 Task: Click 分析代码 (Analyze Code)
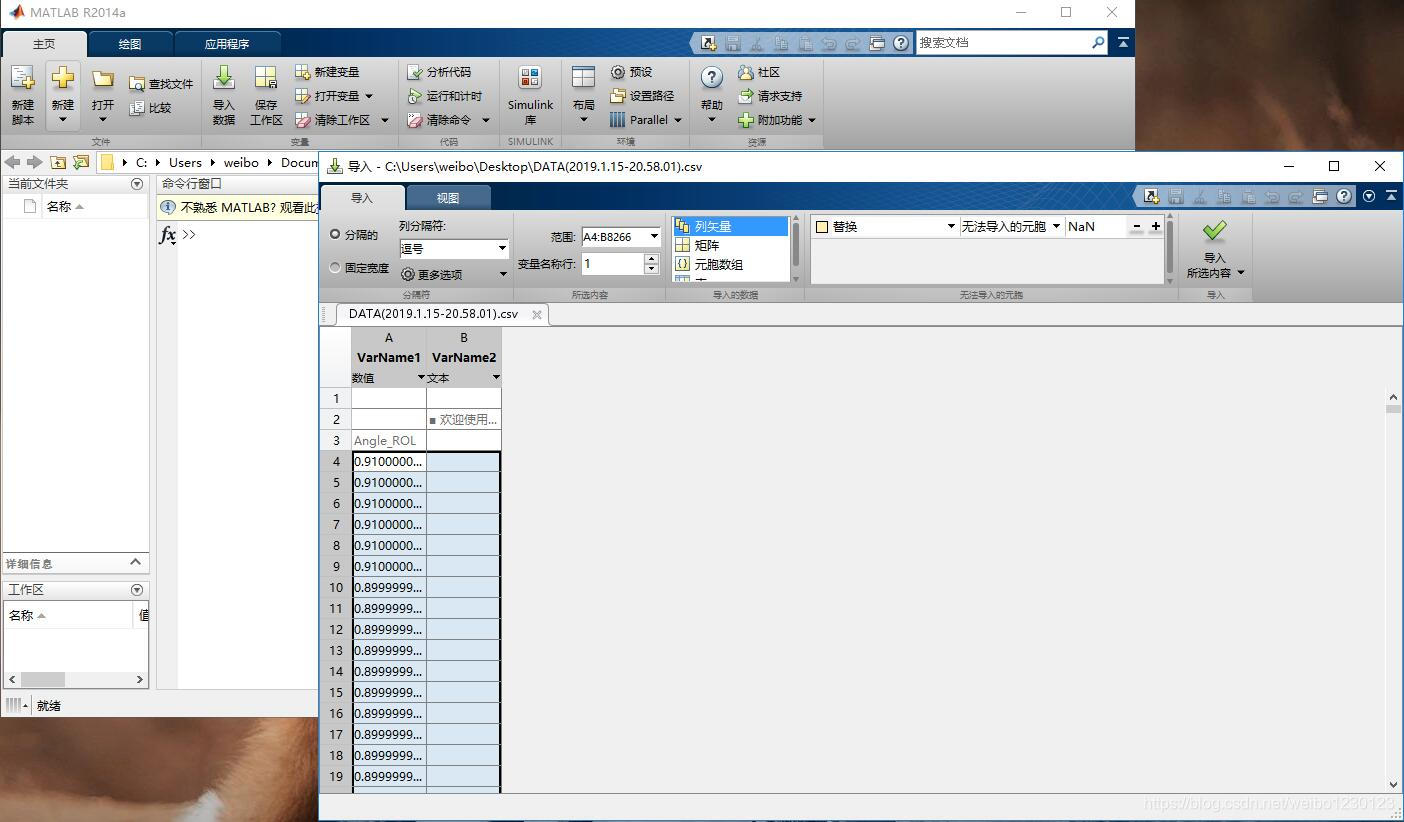439,72
